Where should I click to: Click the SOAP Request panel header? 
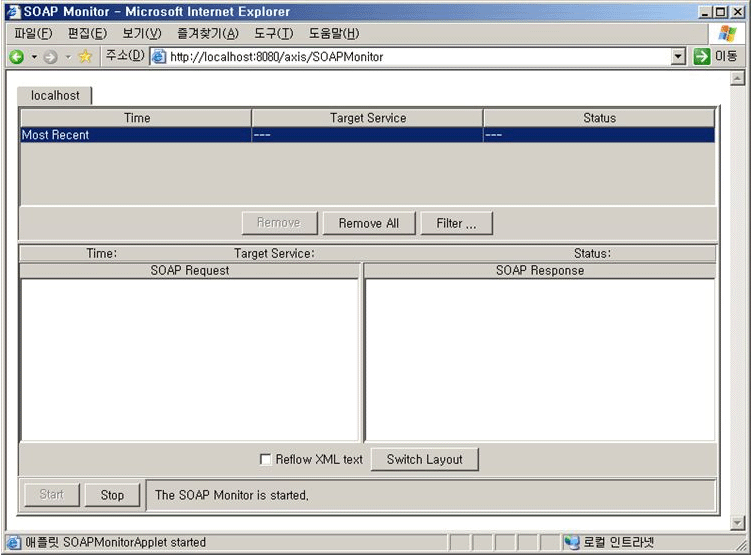tap(190, 271)
